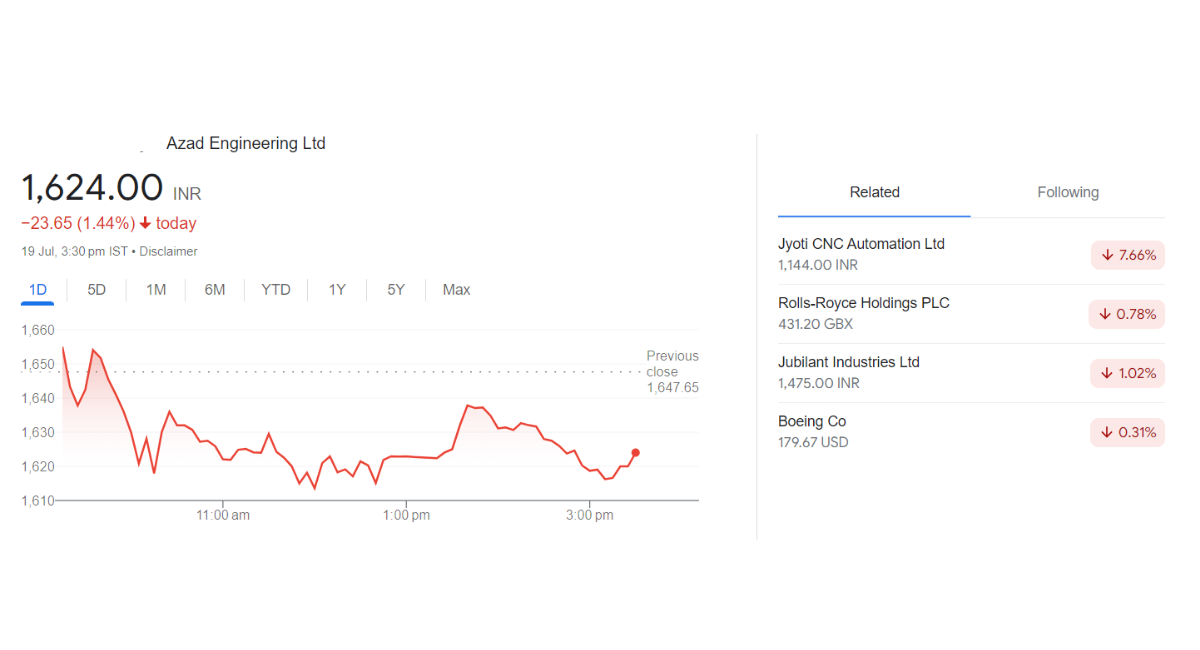Click the 1,610 y-axis label

click(38, 500)
